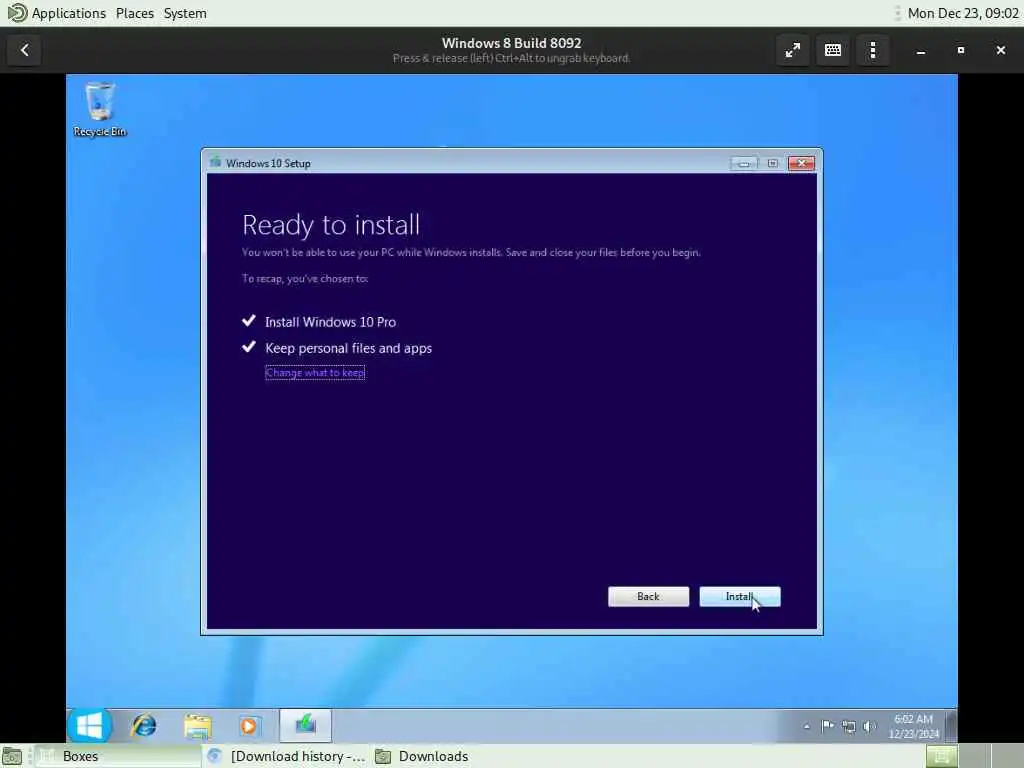Open the keyboard shortcuts menu in Boxes
This screenshot has height=768, width=1024.
pyautogui.click(x=833, y=50)
